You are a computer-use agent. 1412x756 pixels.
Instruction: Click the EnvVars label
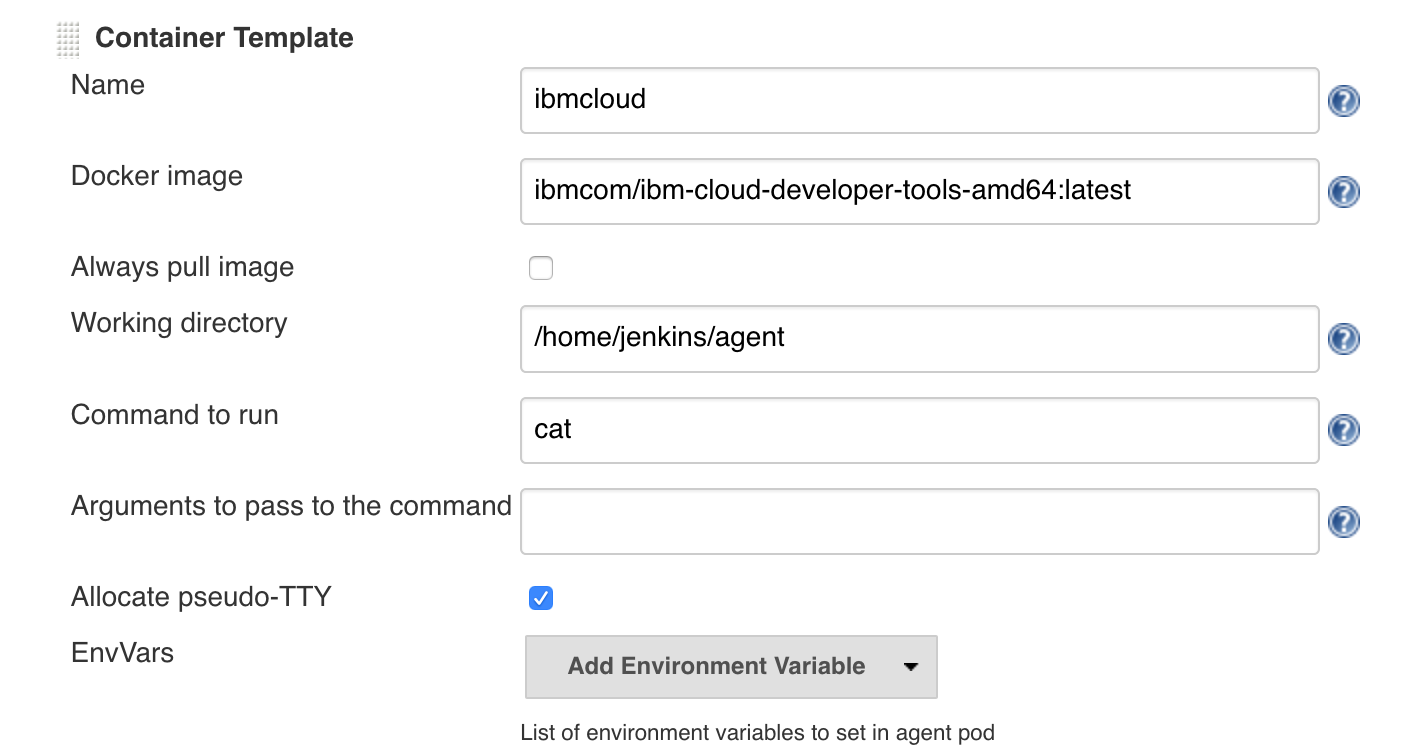(122, 653)
